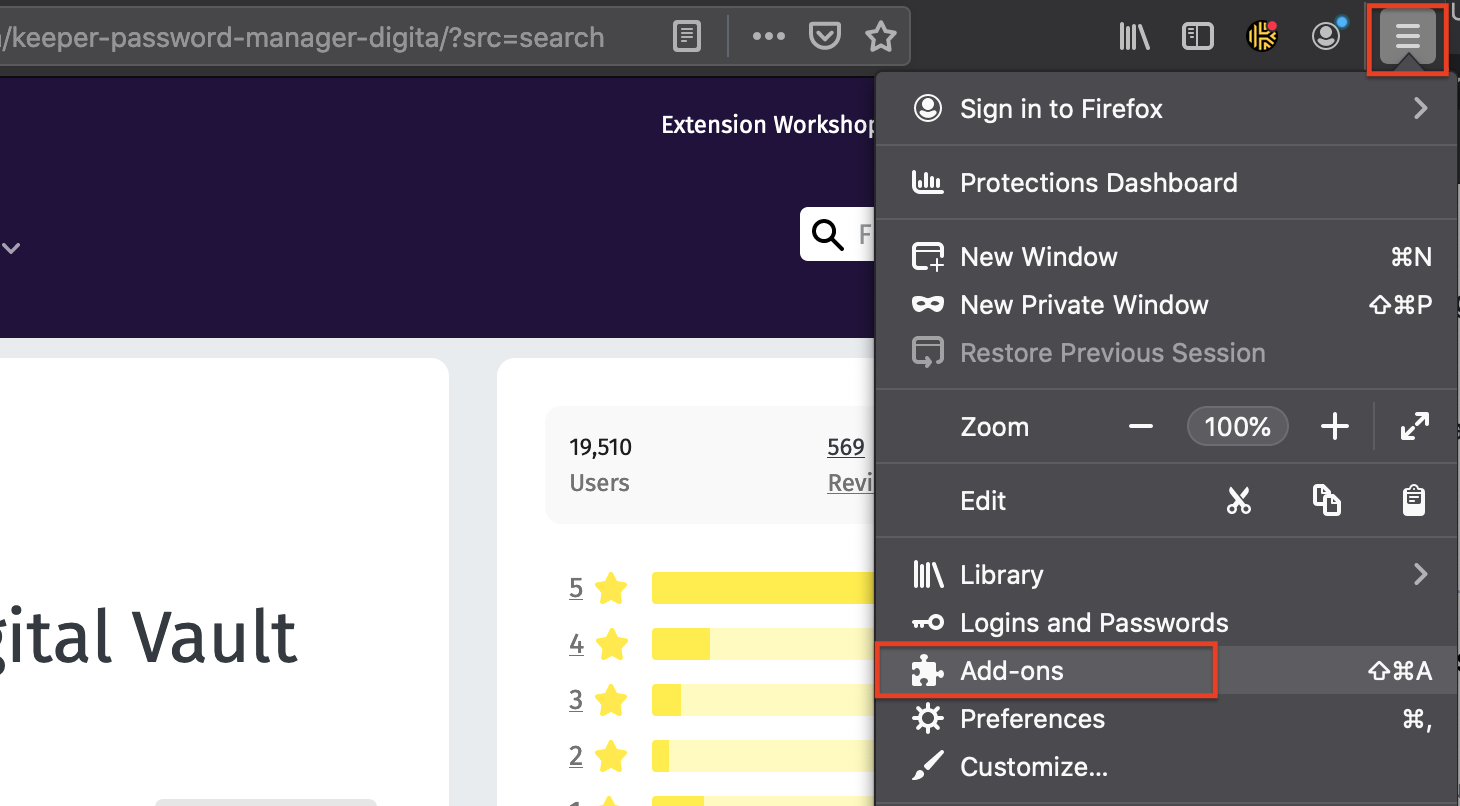Select Customize... menu item
The width and height of the screenshot is (1460, 806).
pyautogui.click(x=1166, y=766)
